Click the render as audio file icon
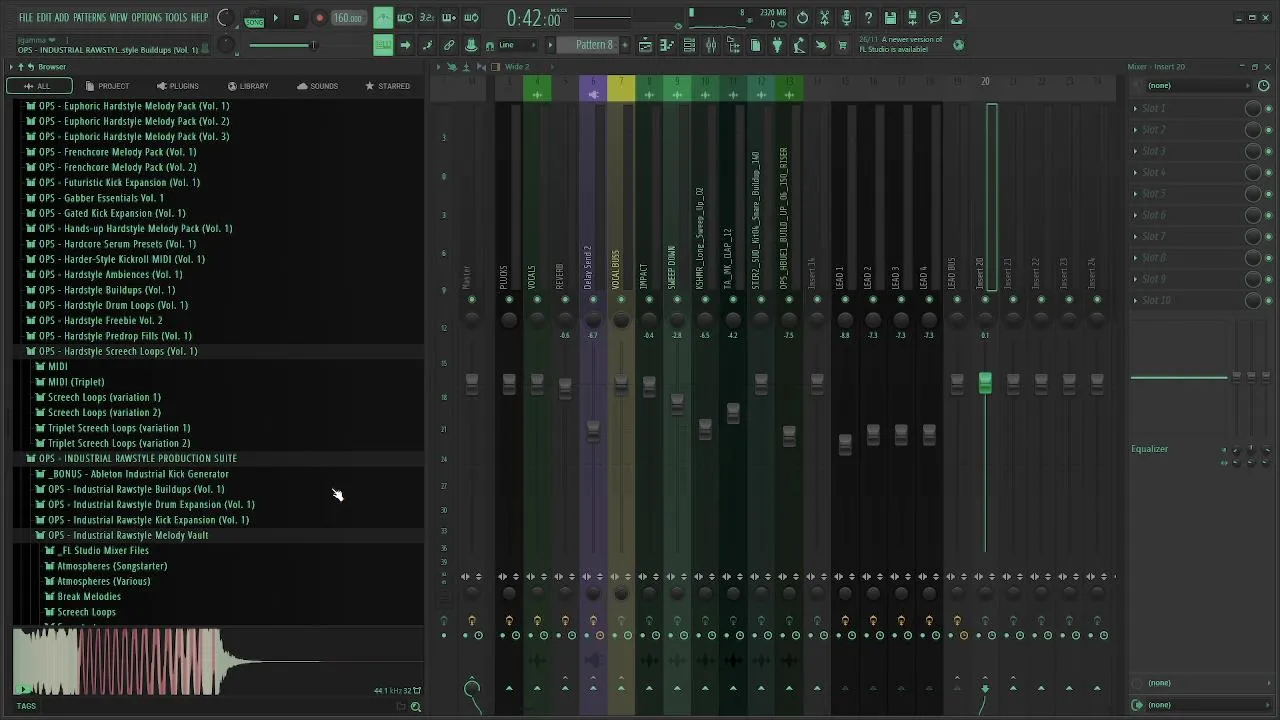 pos(912,17)
